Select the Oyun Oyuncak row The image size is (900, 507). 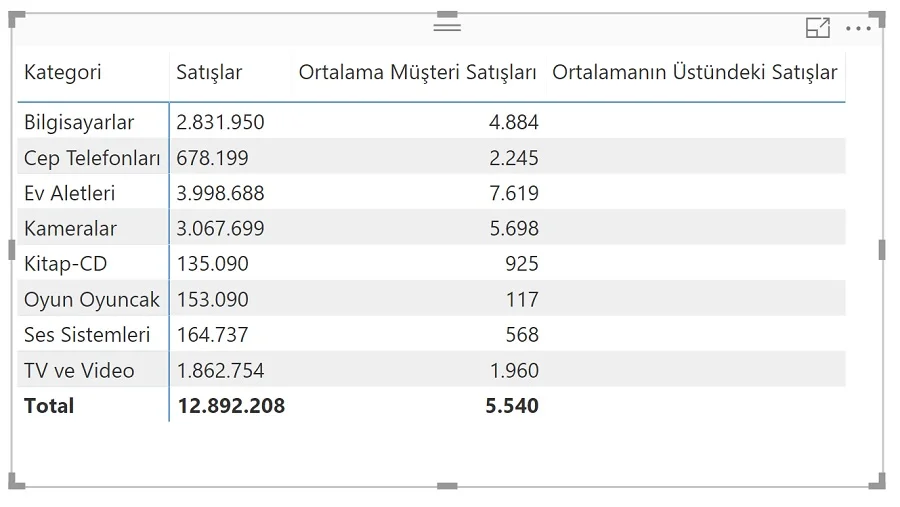point(431,299)
